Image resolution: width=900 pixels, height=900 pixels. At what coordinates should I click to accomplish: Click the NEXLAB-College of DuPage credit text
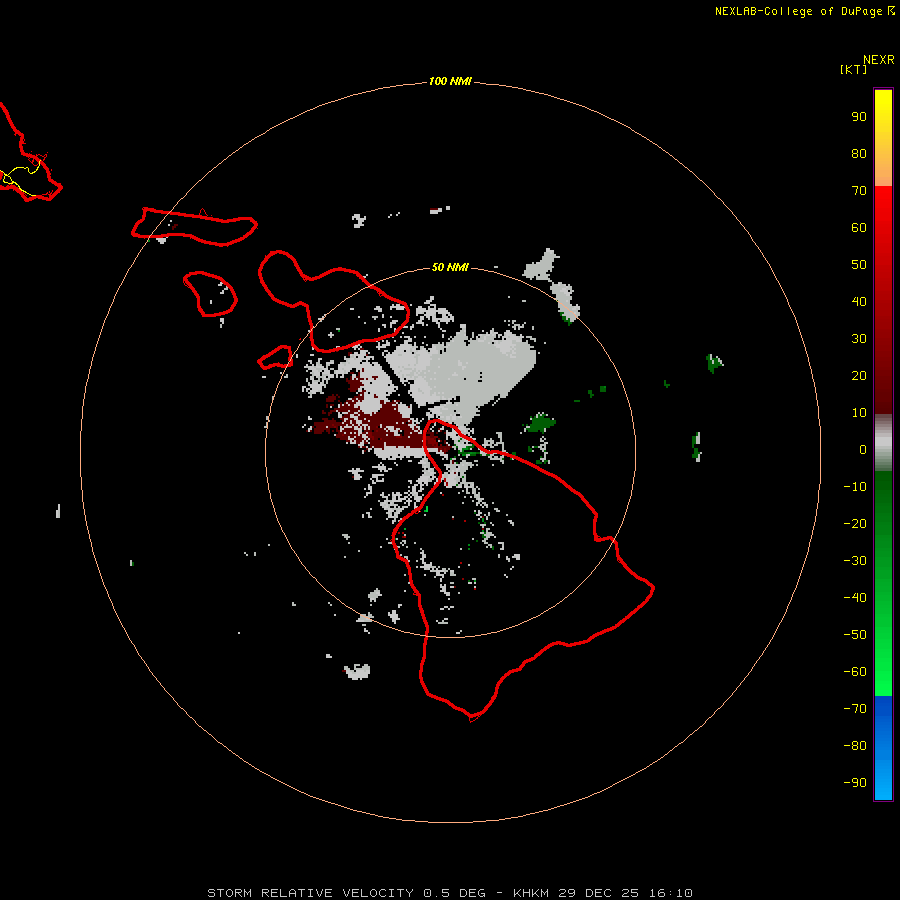798,11
